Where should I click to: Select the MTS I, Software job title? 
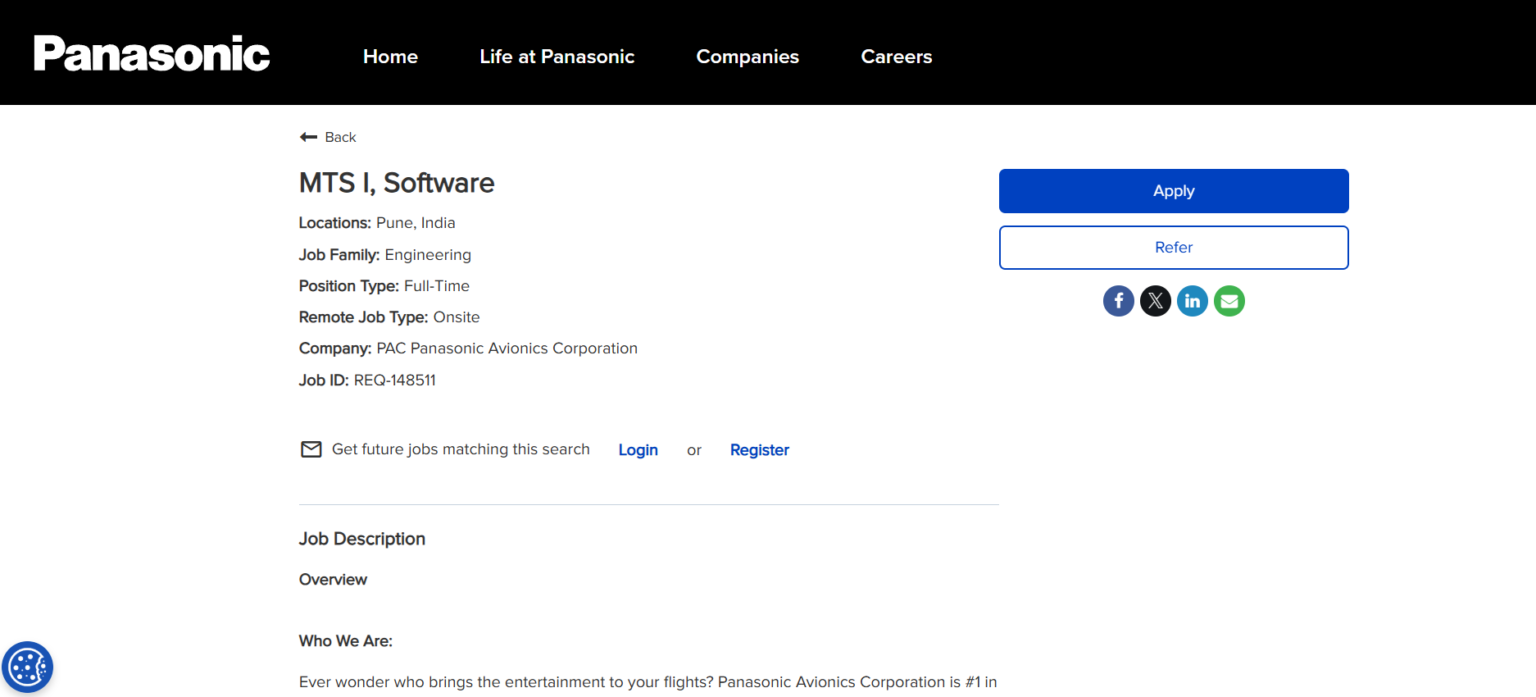coord(396,183)
